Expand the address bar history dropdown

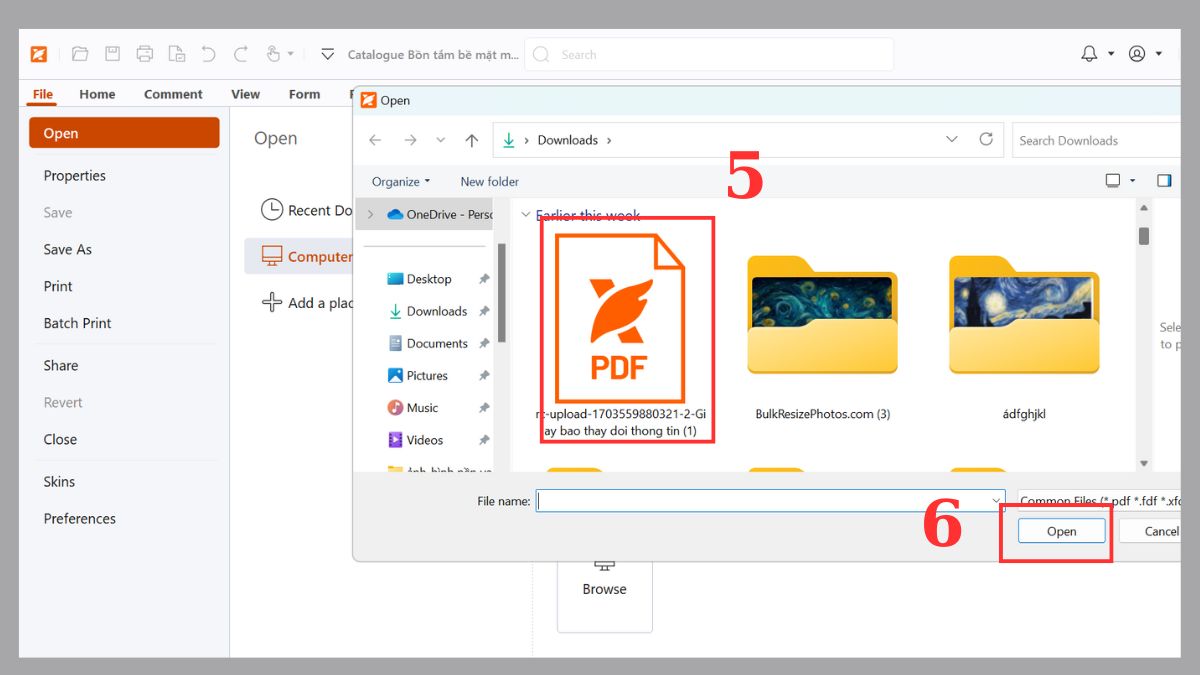point(951,140)
